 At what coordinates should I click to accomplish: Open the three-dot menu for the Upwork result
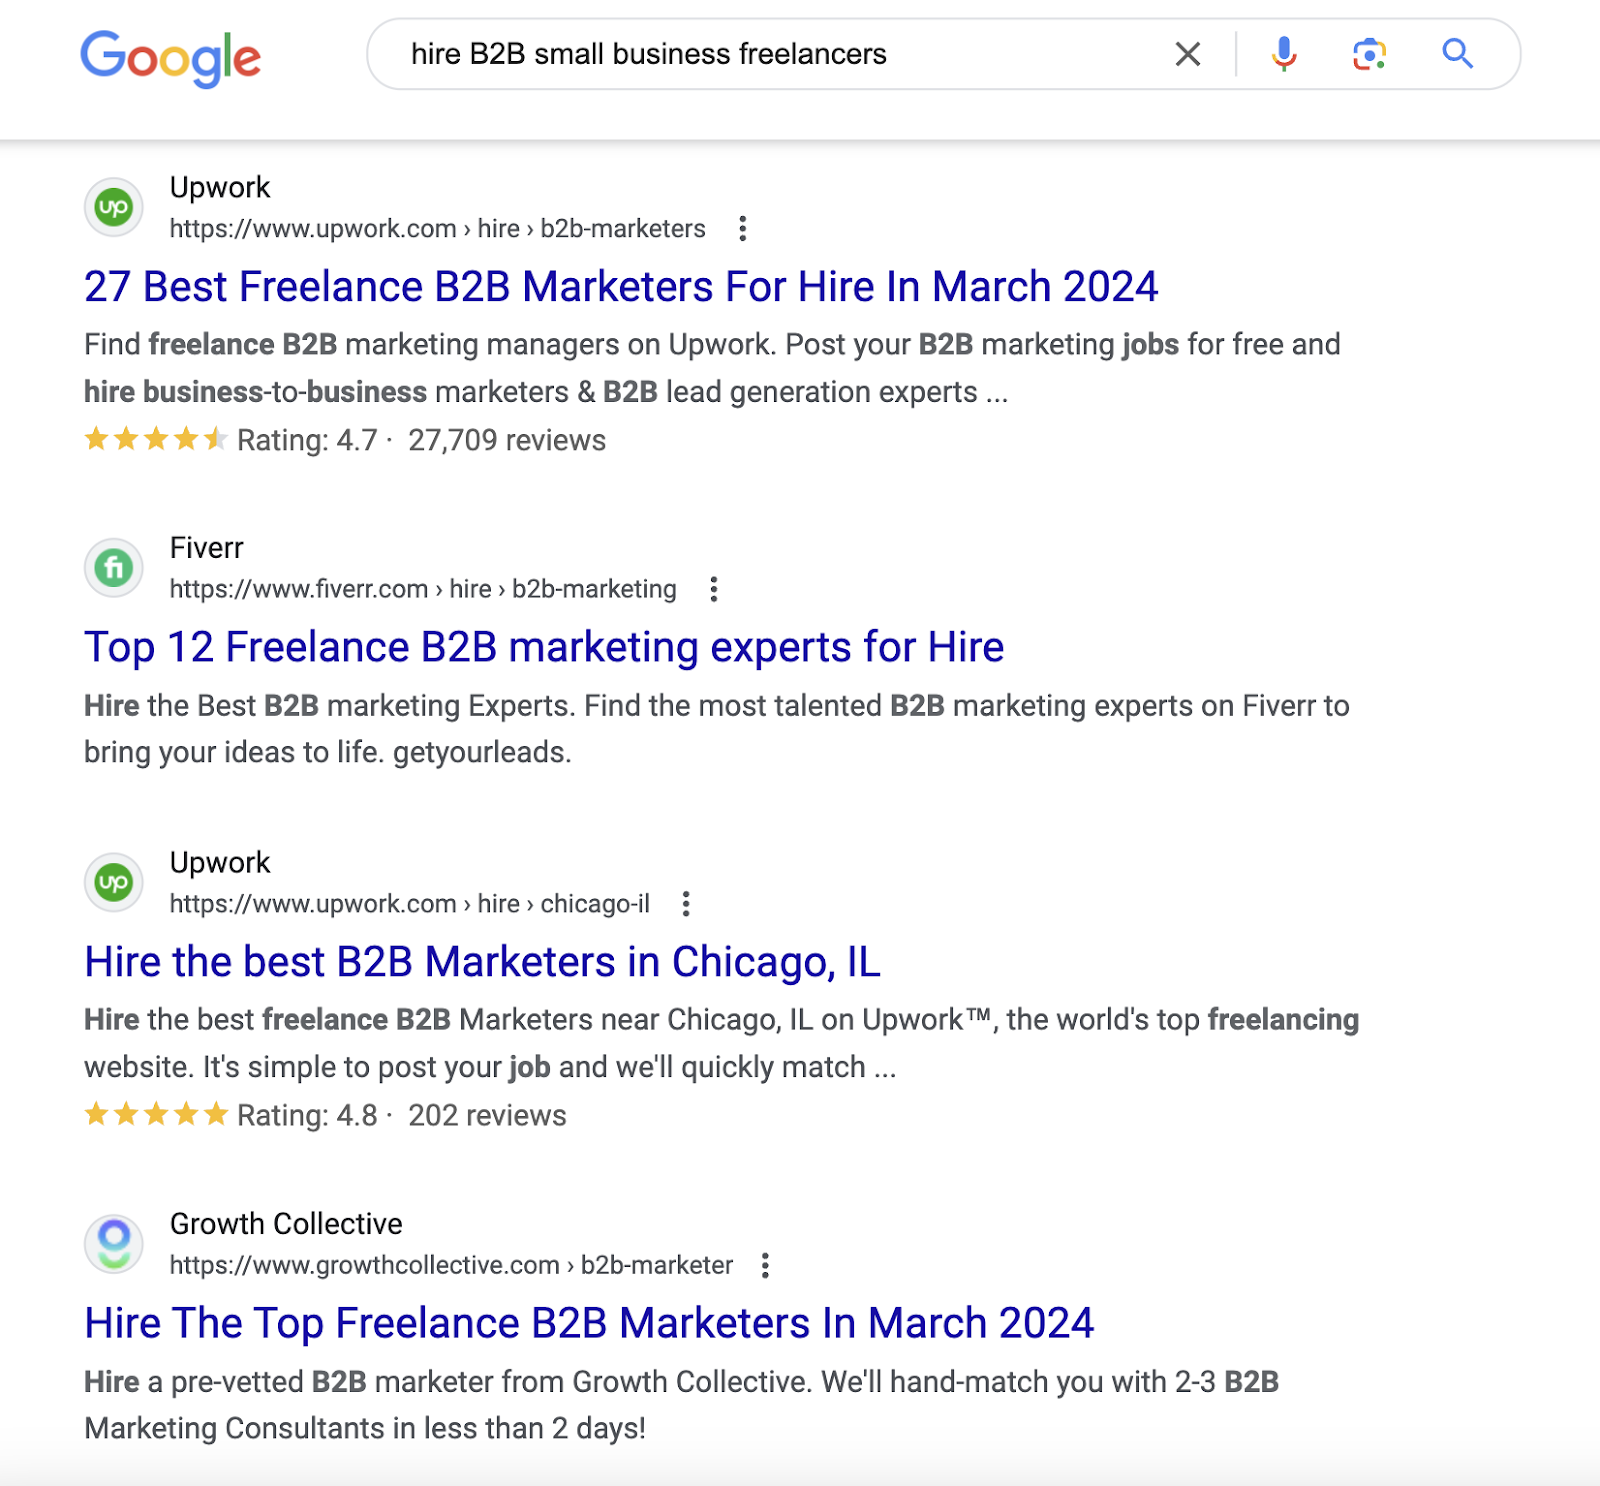pyautogui.click(x=744, y=230)
